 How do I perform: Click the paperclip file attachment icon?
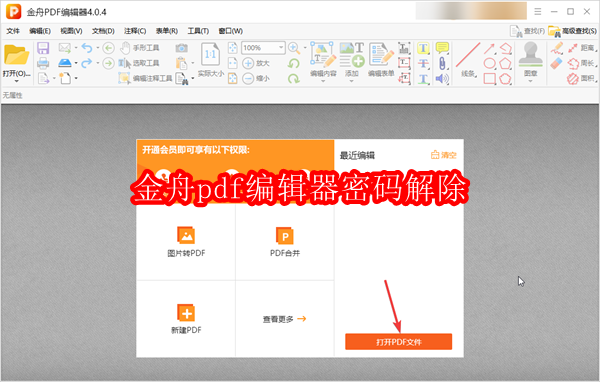[x=442, y=63]
